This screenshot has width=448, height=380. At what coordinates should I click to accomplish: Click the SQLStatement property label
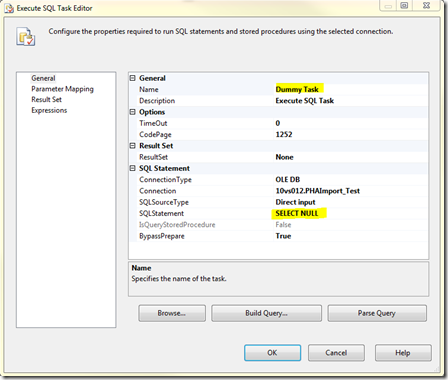(161, 213)
